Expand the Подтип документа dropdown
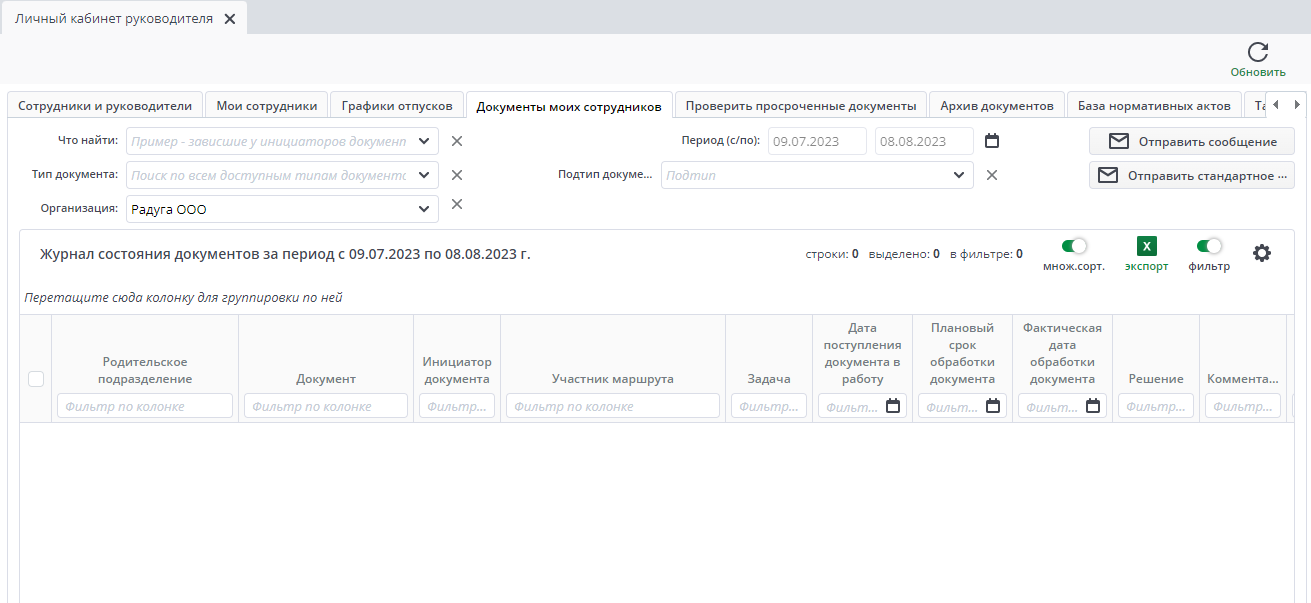1311x603 pixels. [959, 175]
